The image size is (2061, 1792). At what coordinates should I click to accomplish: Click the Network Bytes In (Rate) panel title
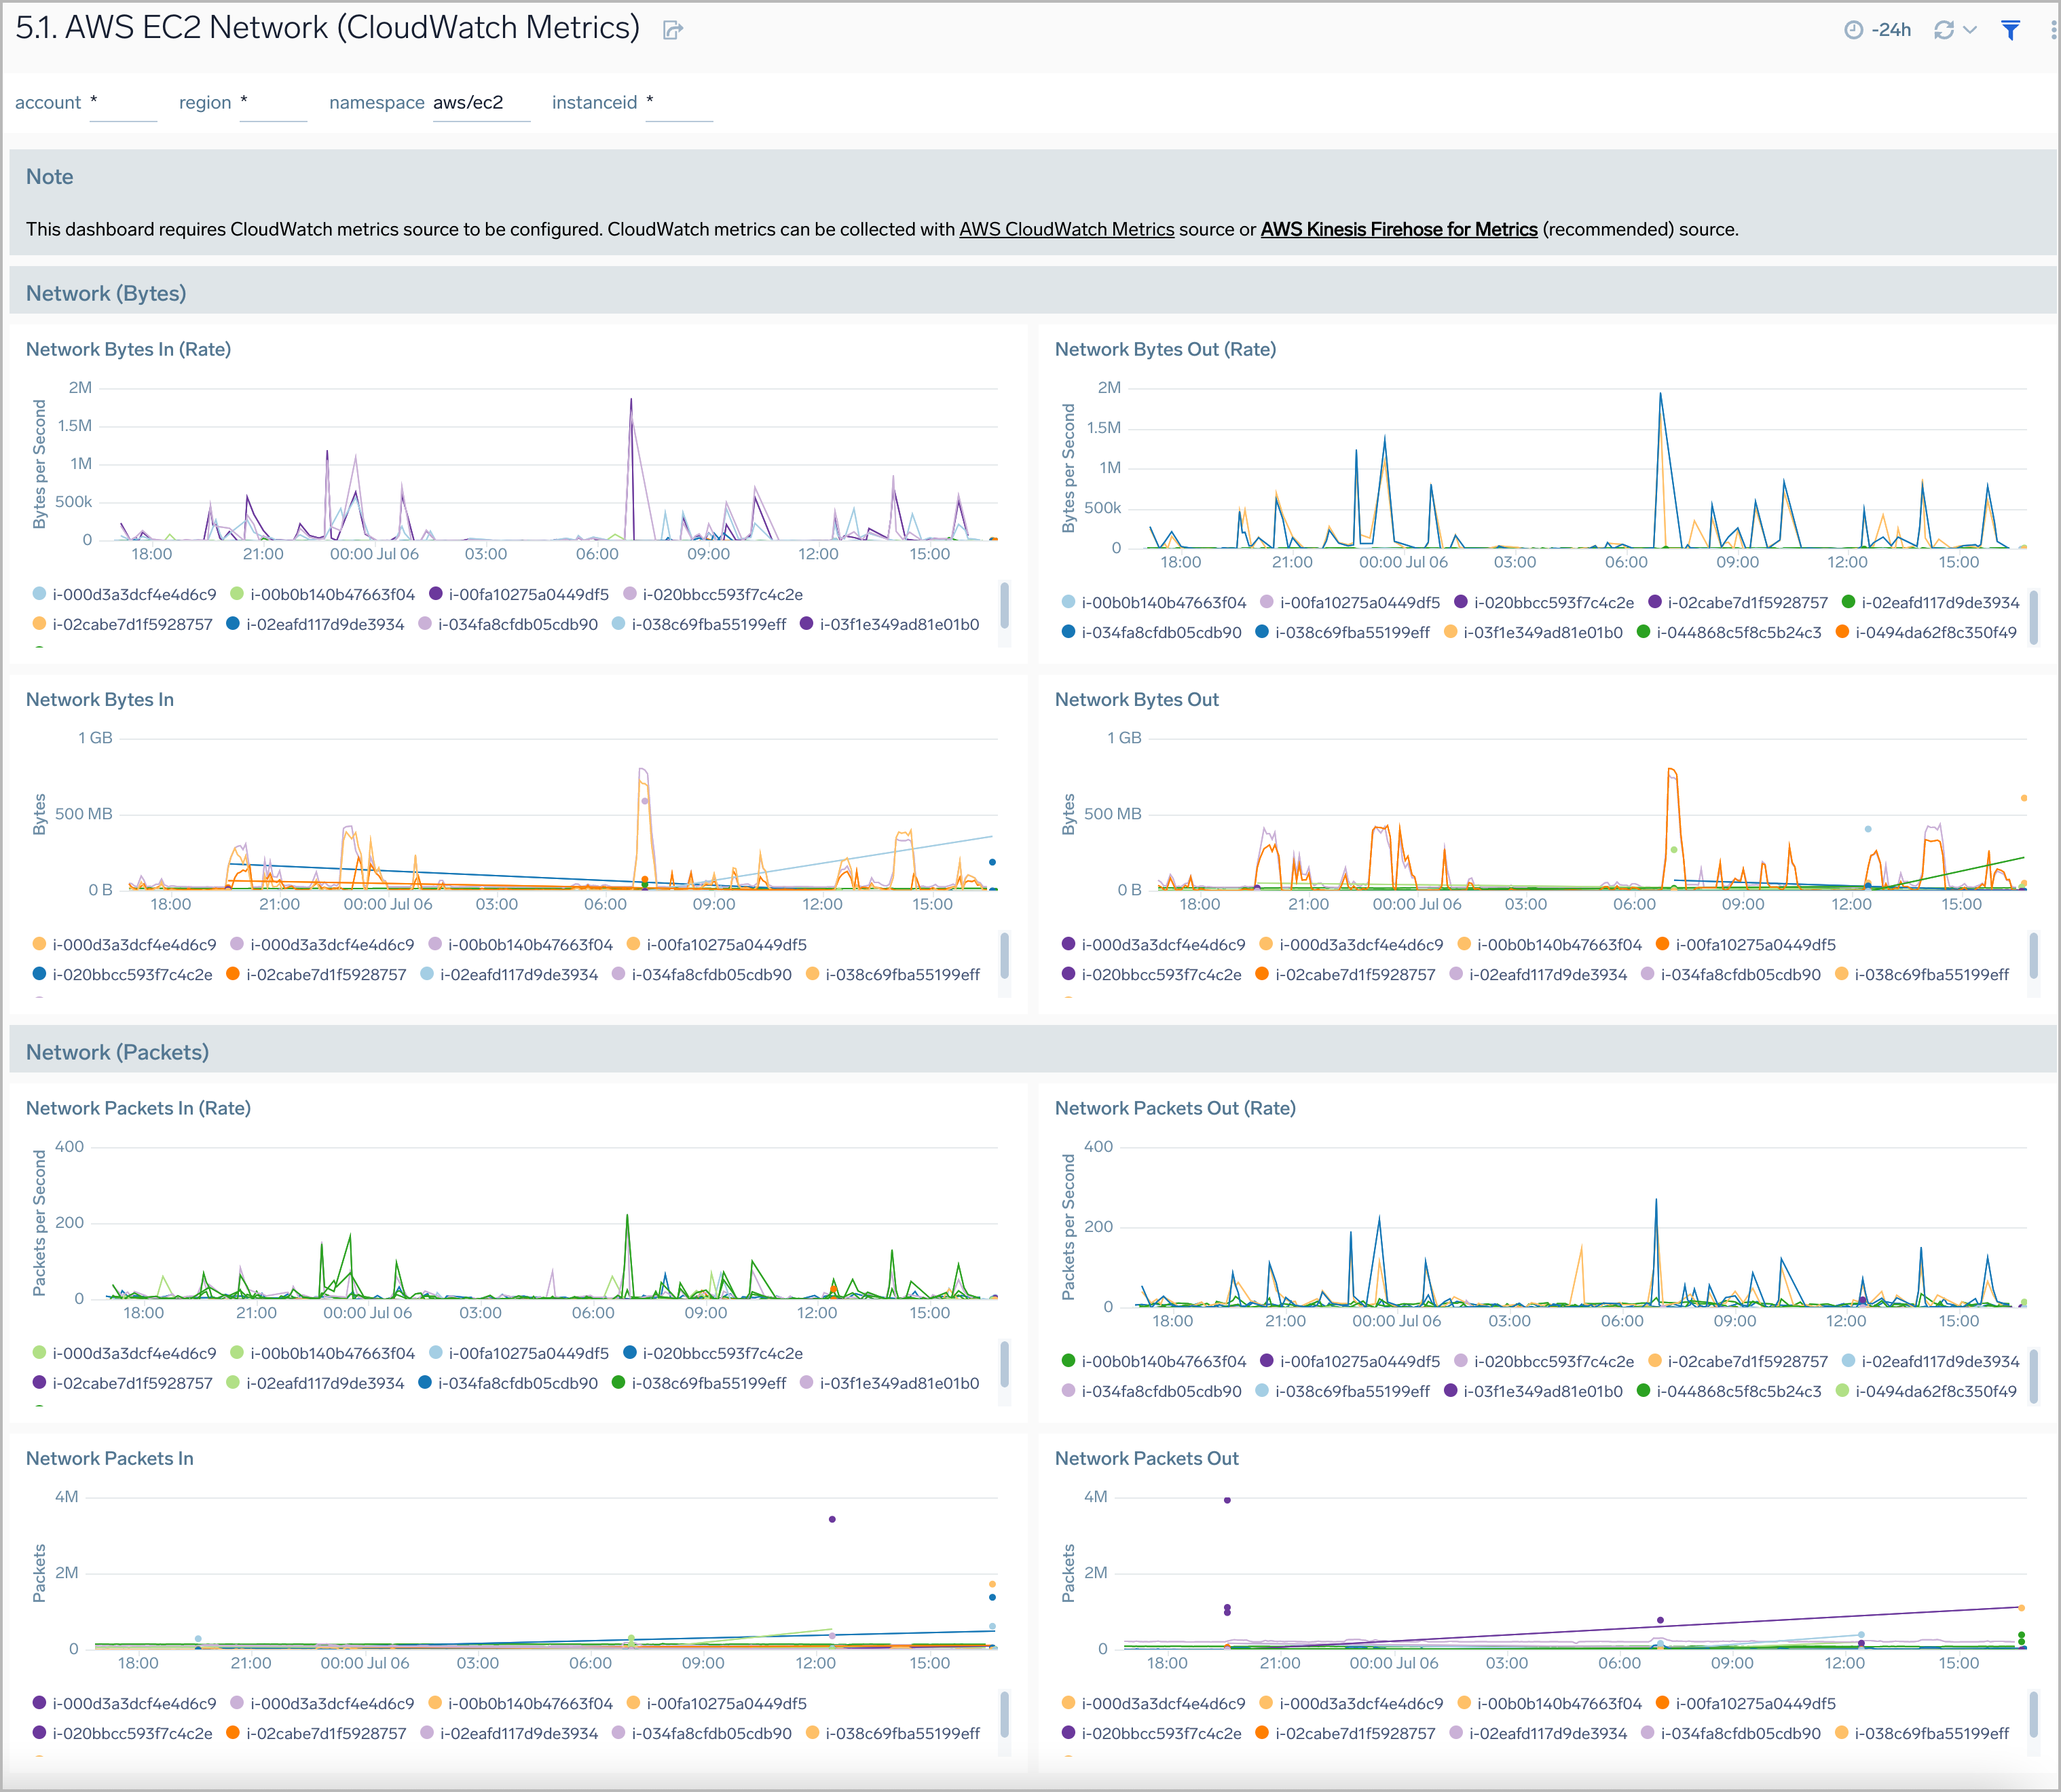tap(128, 349)
